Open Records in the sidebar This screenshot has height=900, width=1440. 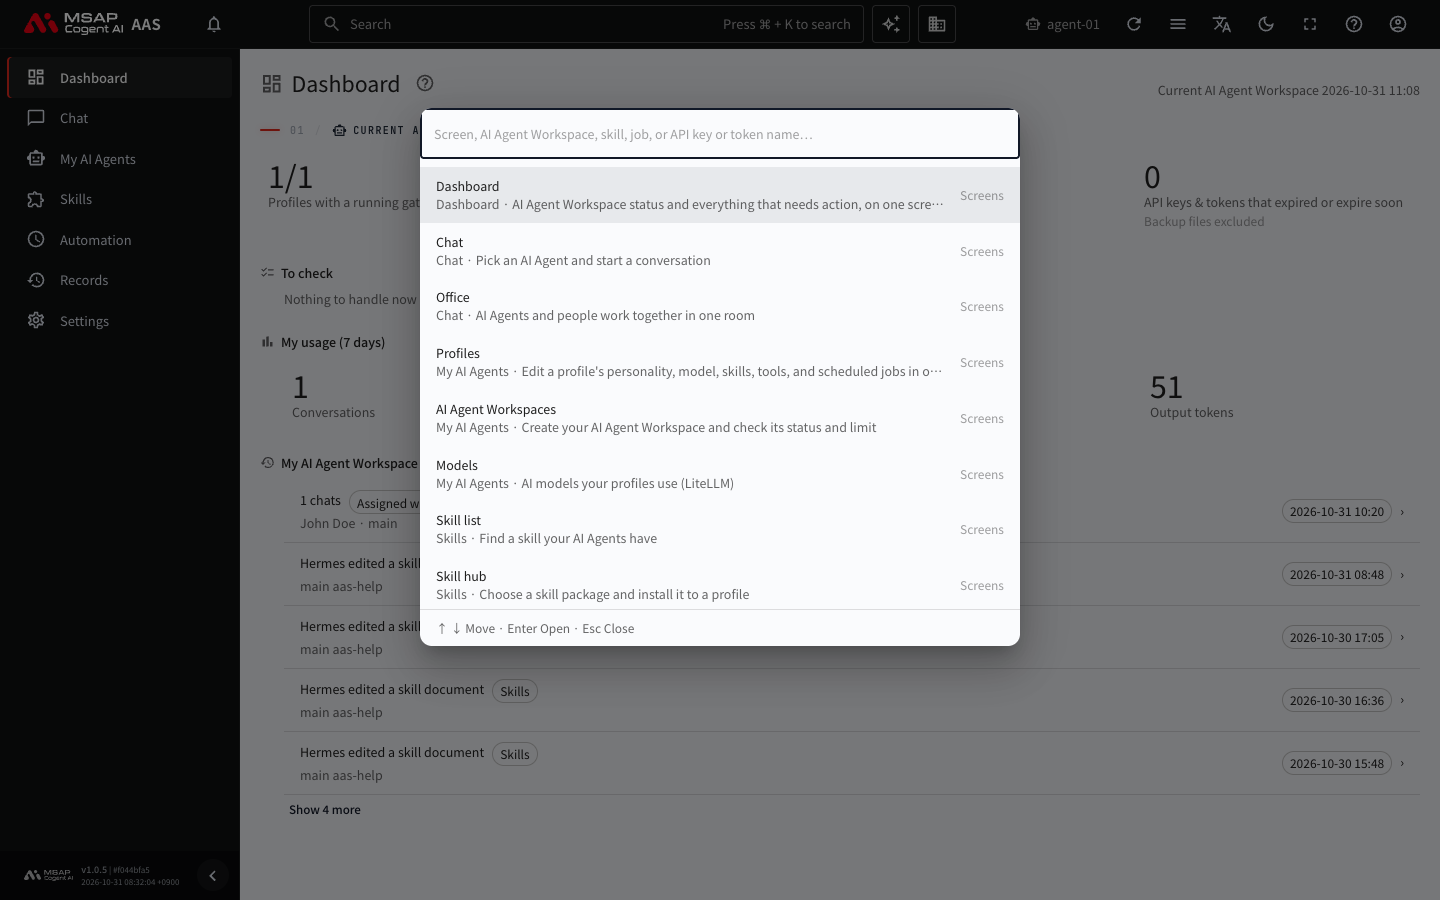[x=120, y=280]
